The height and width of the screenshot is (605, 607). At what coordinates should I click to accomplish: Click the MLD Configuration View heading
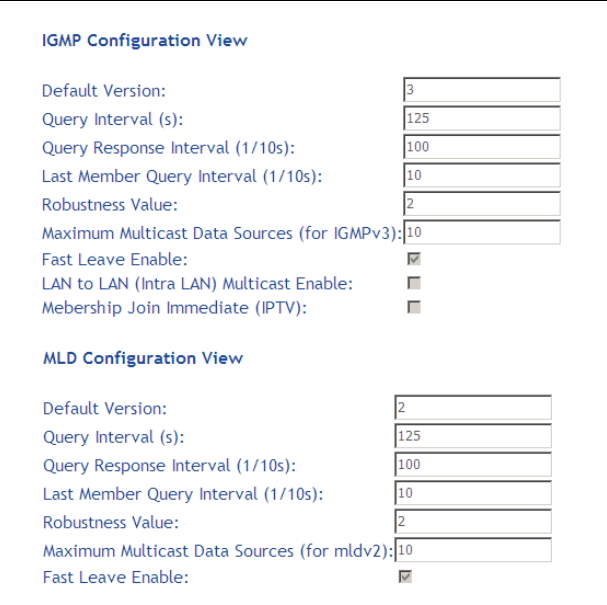click(142, 358)
